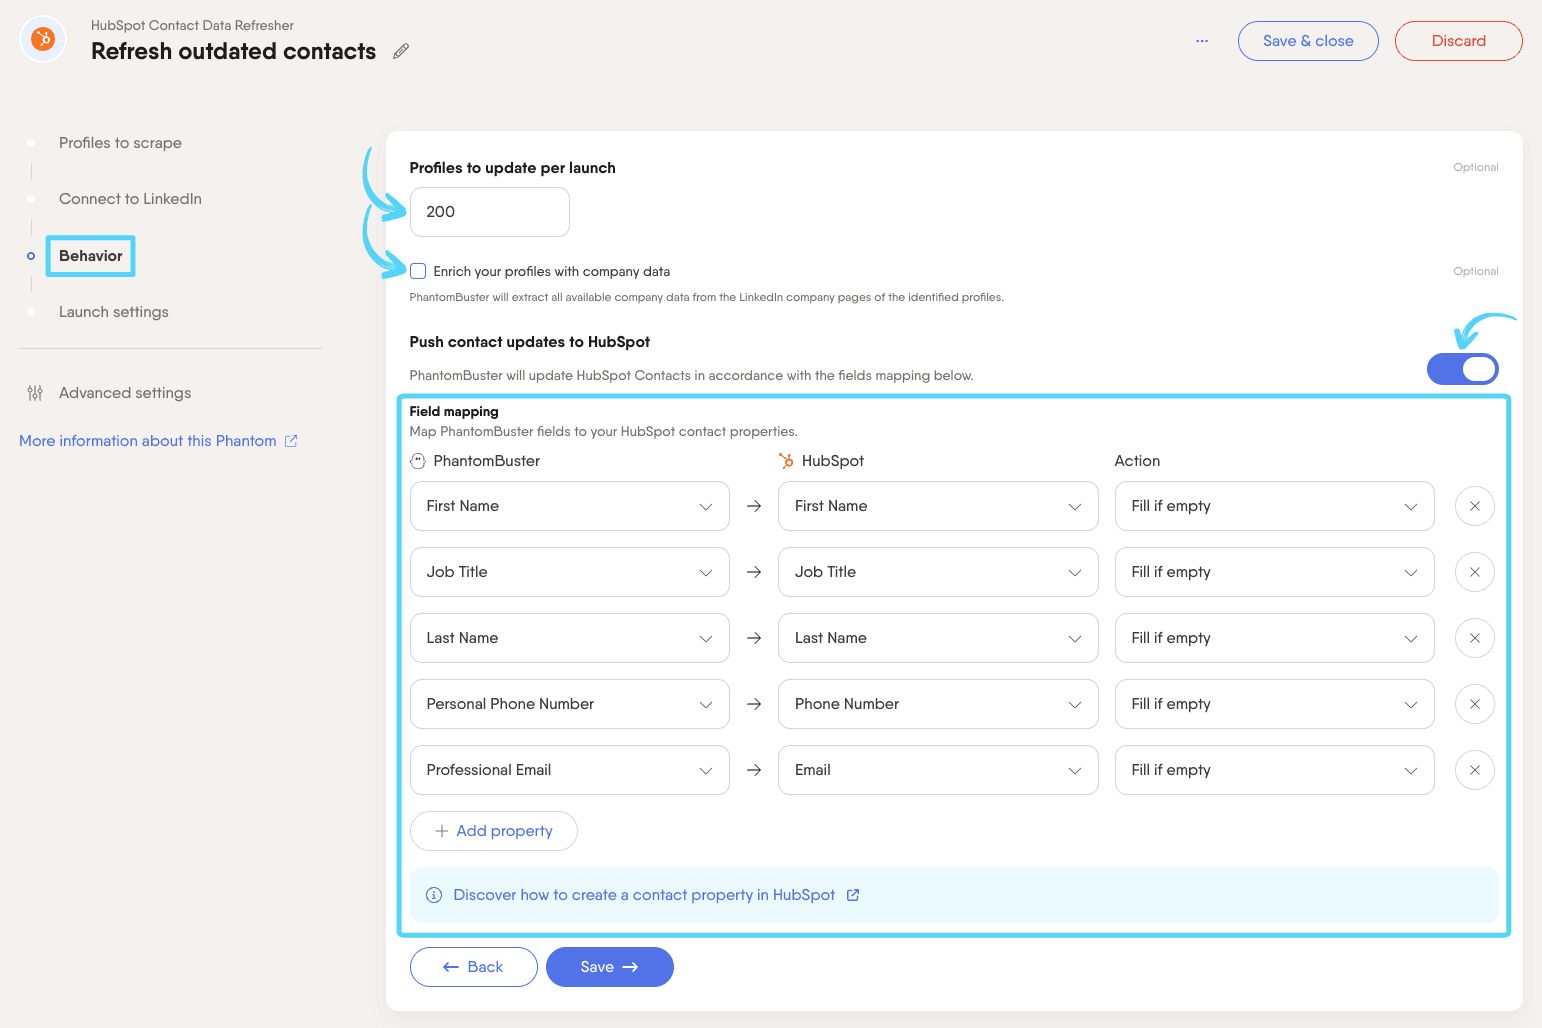The width and height of the screenshot is (1542, 1028).
Task: Remove the First Name mapping row
Action: click(1474, 506)
